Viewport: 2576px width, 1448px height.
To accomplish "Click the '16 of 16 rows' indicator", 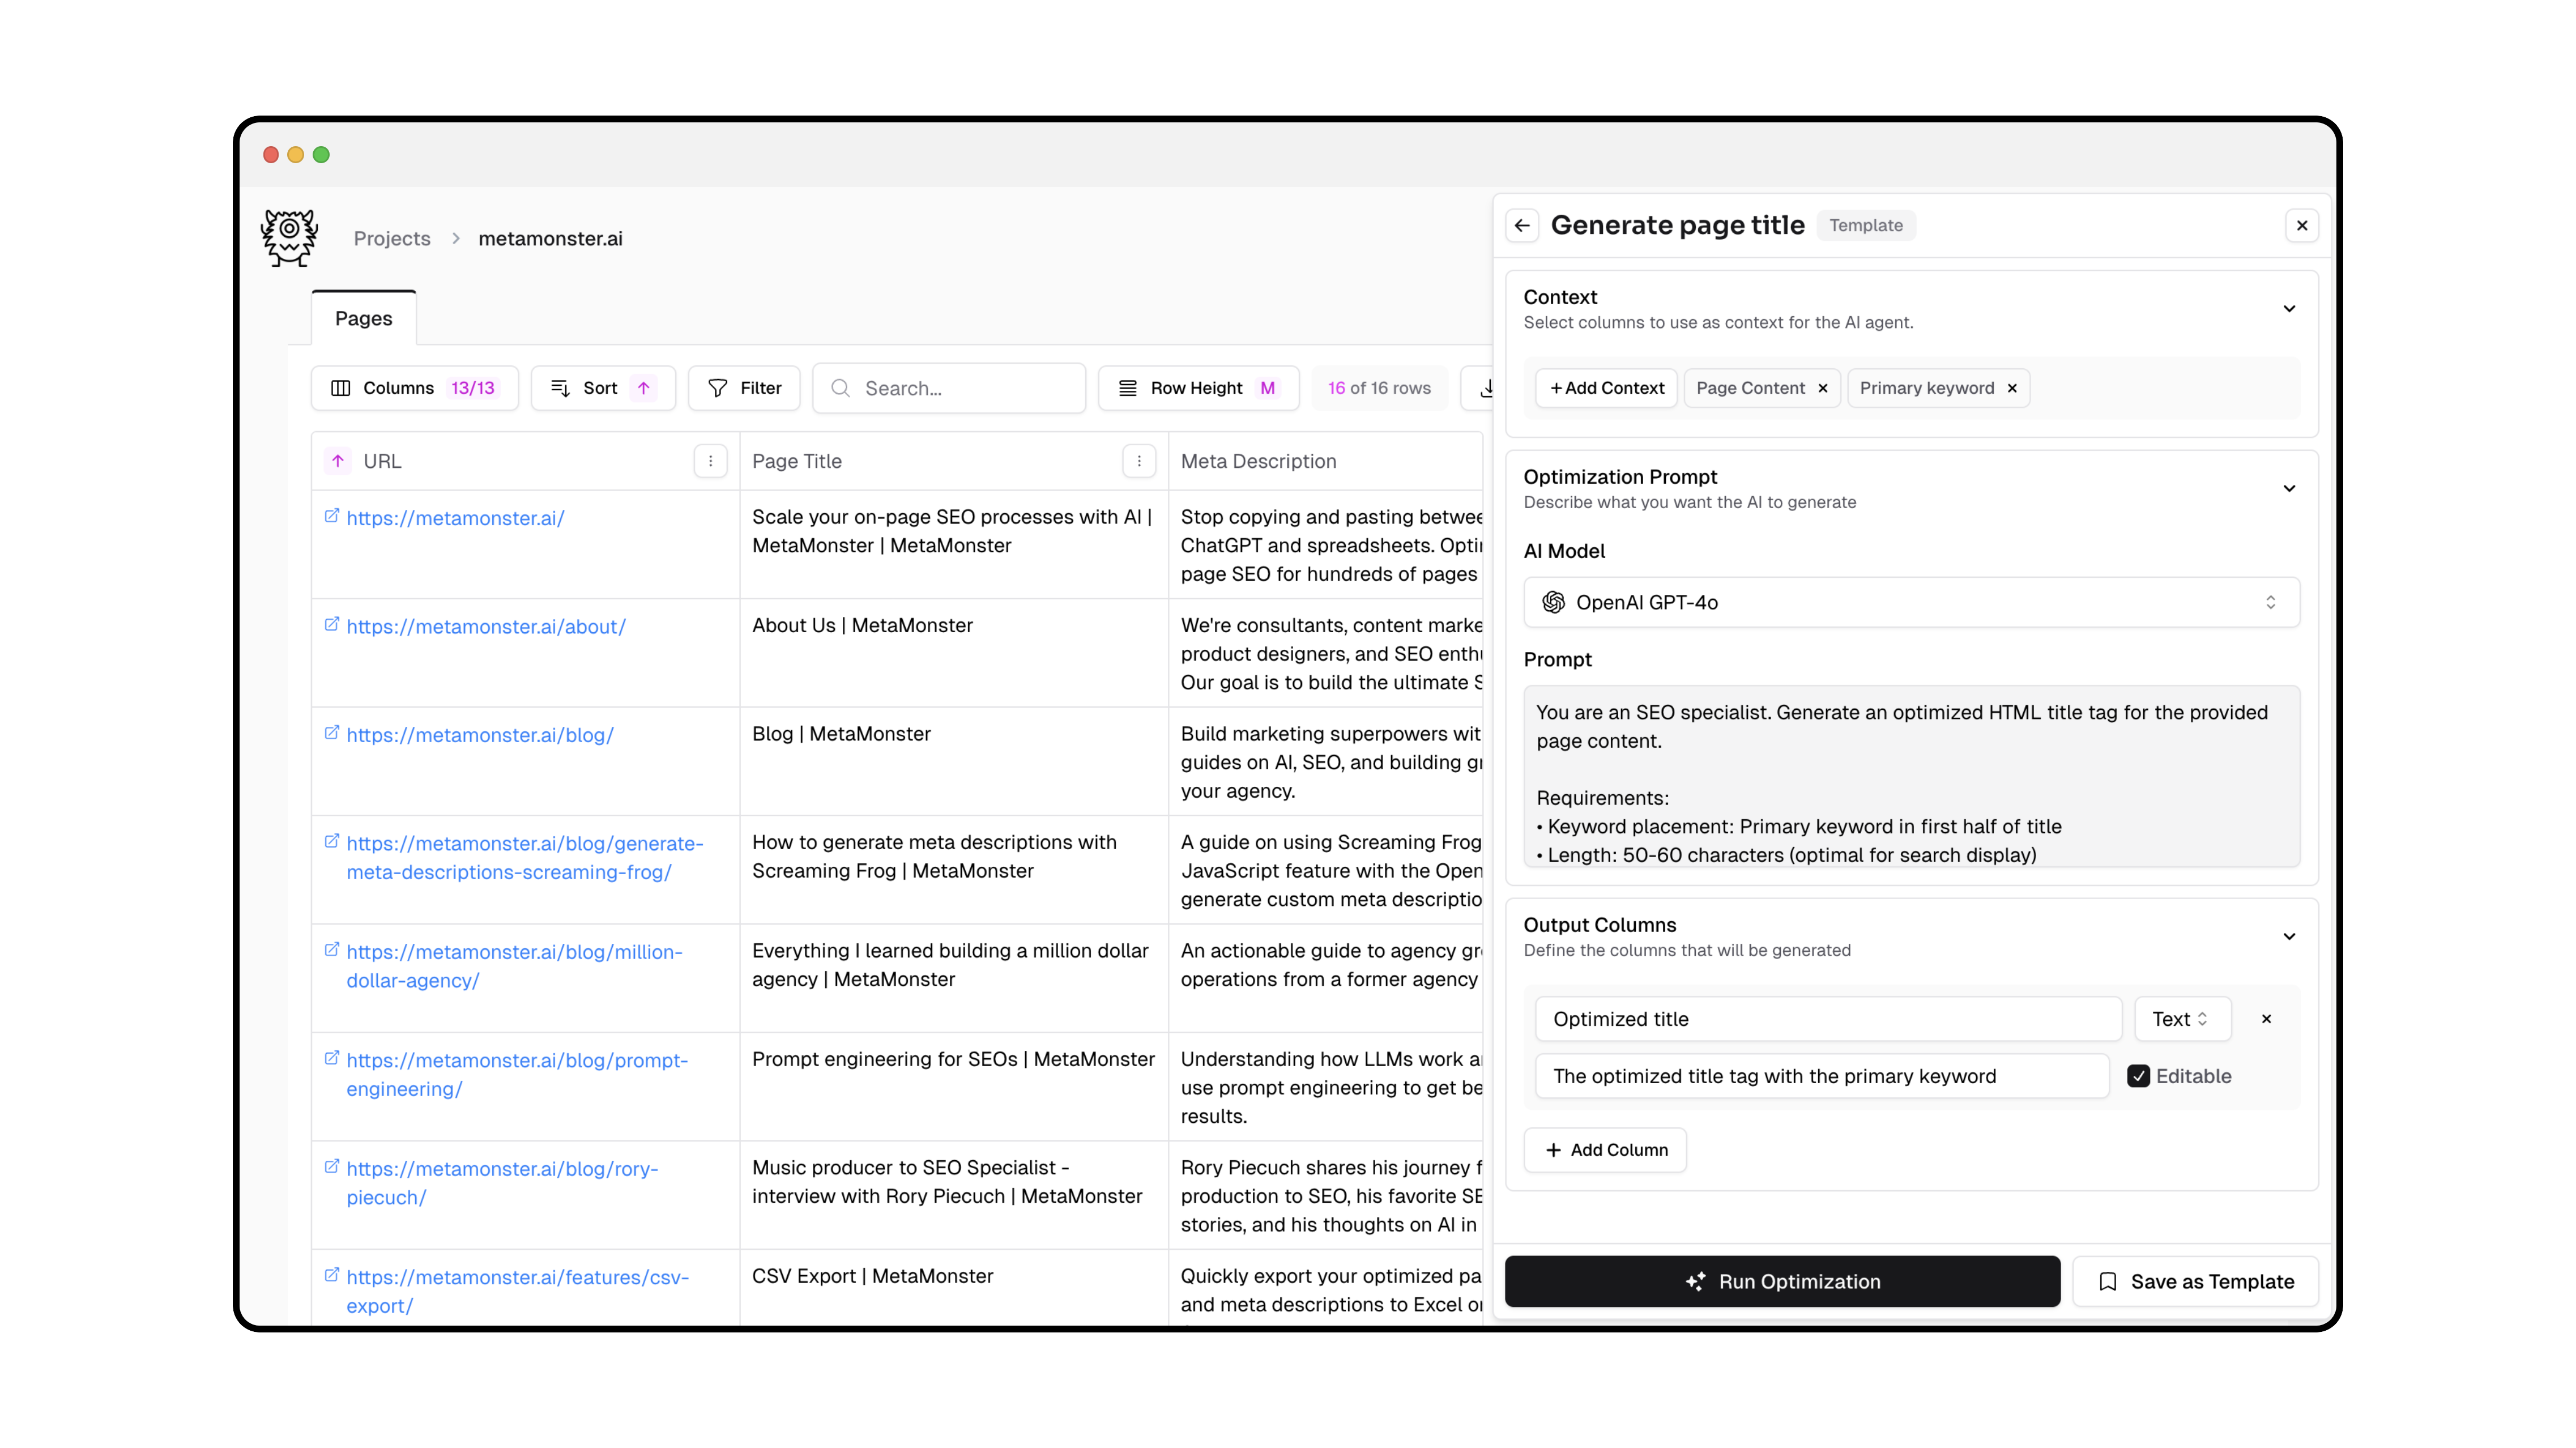I will (1379, 388).
